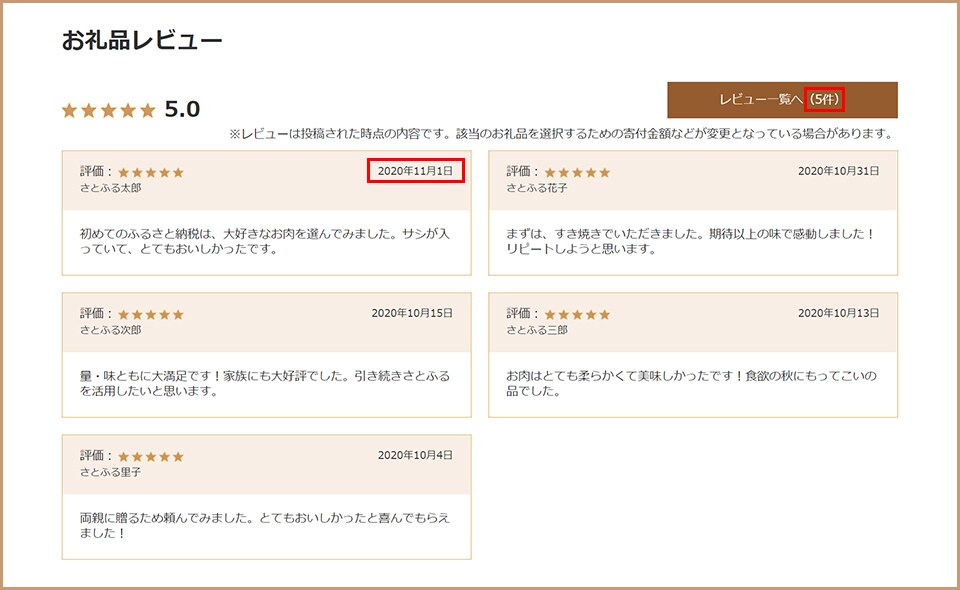The image size is (960, 590).
Task: Click the 評価： label in さとふる次郎's review
Action: 97,313
